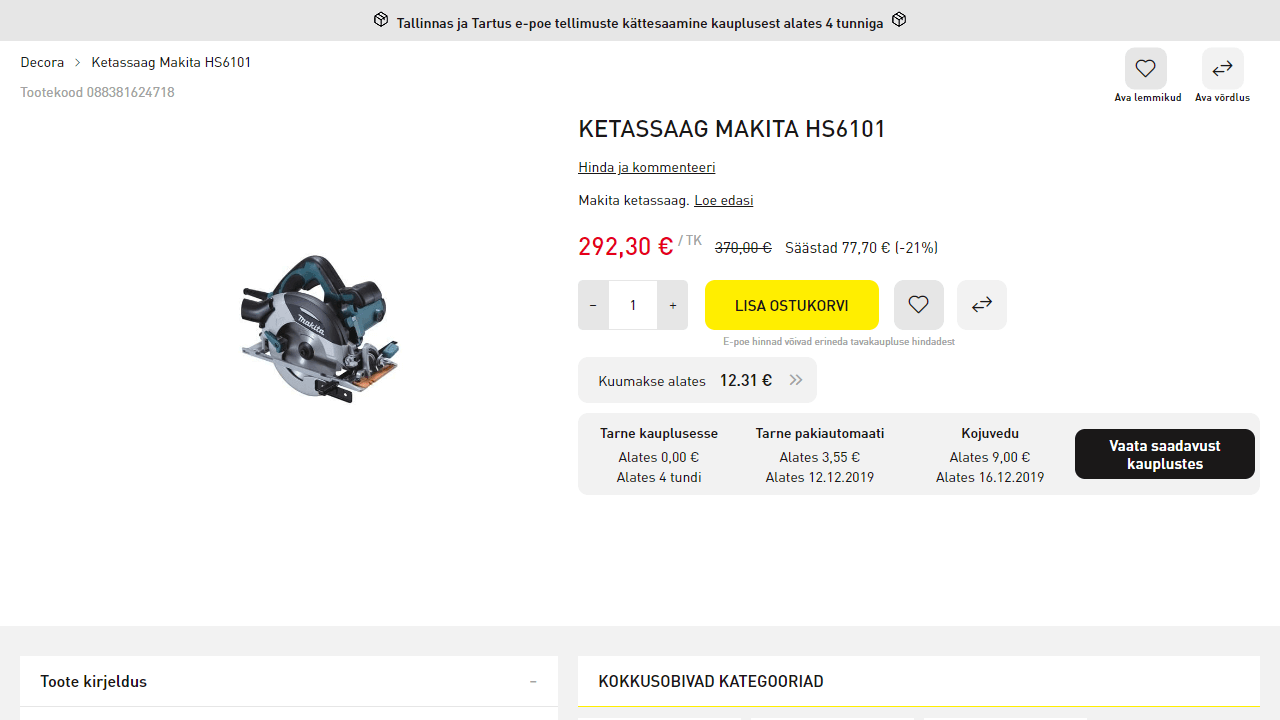
Task: Open comparison via top arrows icon
Action: pyautogui.click(x=1223, y=69)
